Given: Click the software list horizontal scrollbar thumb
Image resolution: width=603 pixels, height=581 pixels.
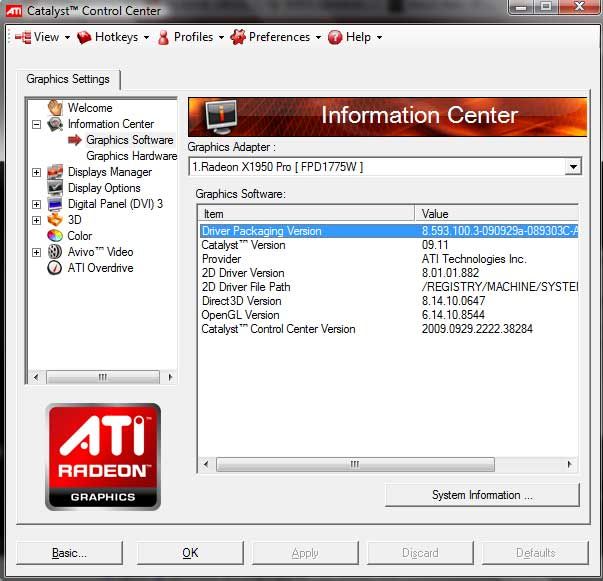Looking at the screenshot, I should click(355, 464).
